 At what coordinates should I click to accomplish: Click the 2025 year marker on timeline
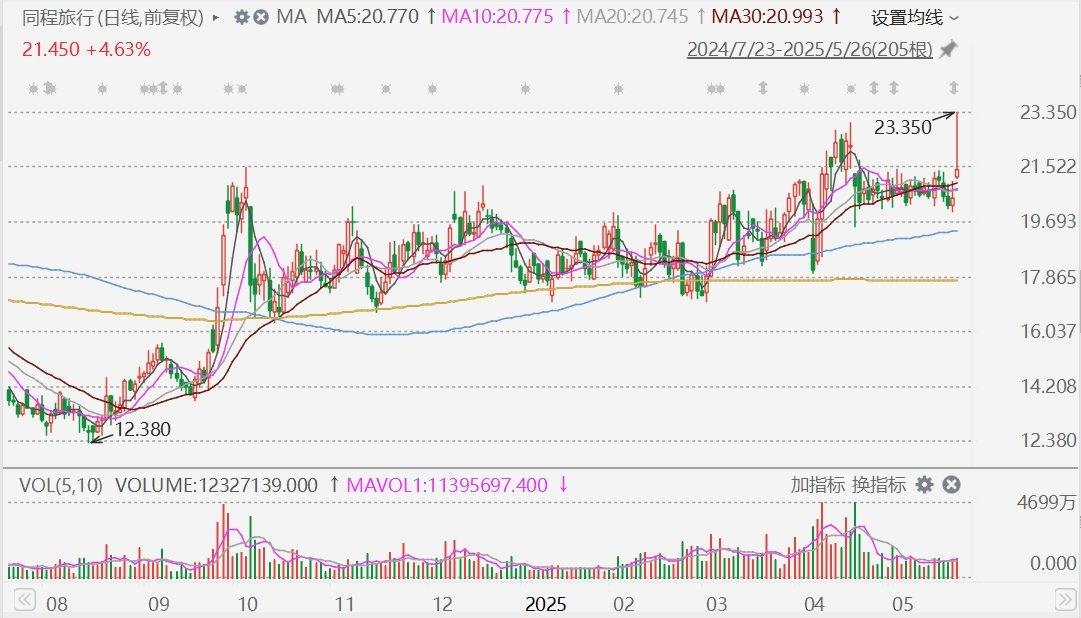click(546, 604)
